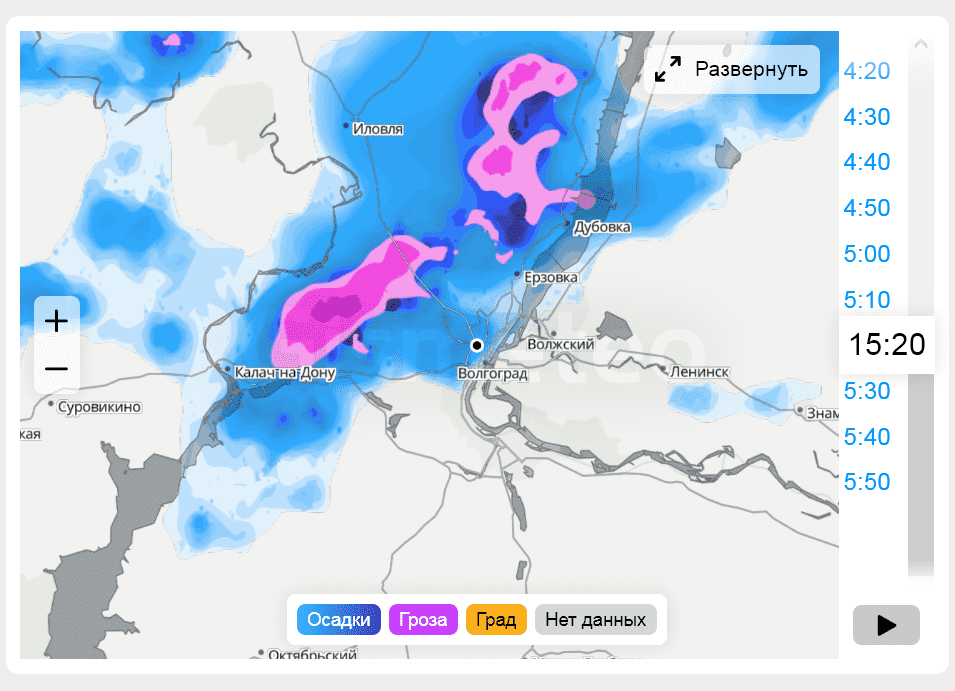Viewport: 955px width, 691px height.
Task: Zoom in the map with plus button
Action: pyautogui.click(x=57, y=321)
